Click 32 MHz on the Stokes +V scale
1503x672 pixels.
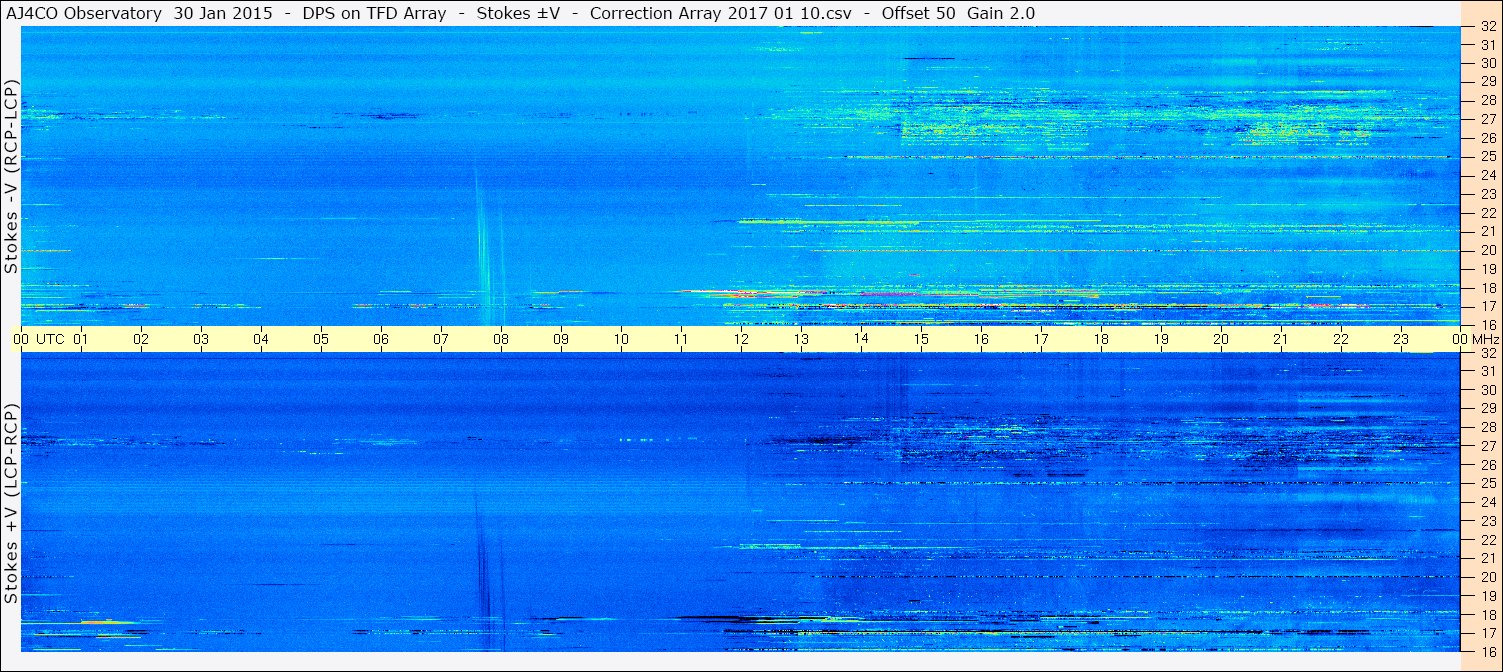[1487, 353]
